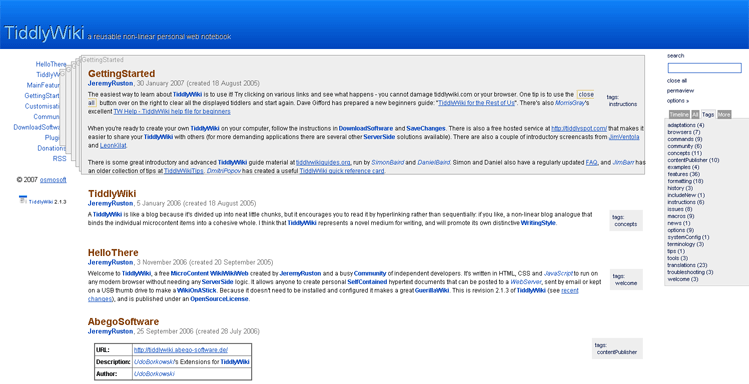Click the 'systemConfig (1)' tag
This screenshot has height=384, width=749.
point(688,237)
